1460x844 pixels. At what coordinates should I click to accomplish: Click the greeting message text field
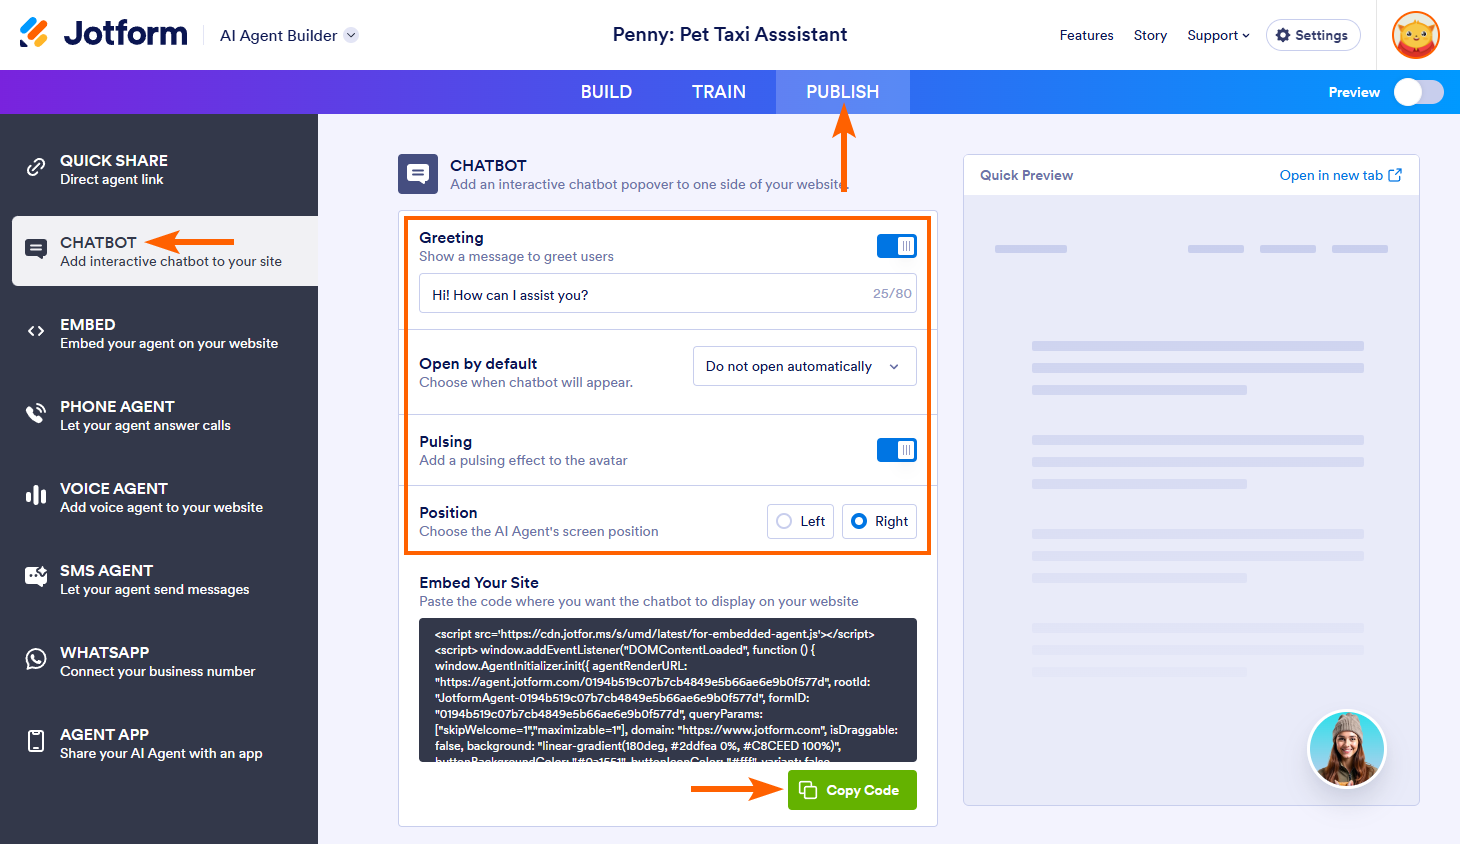pos(640,294)
